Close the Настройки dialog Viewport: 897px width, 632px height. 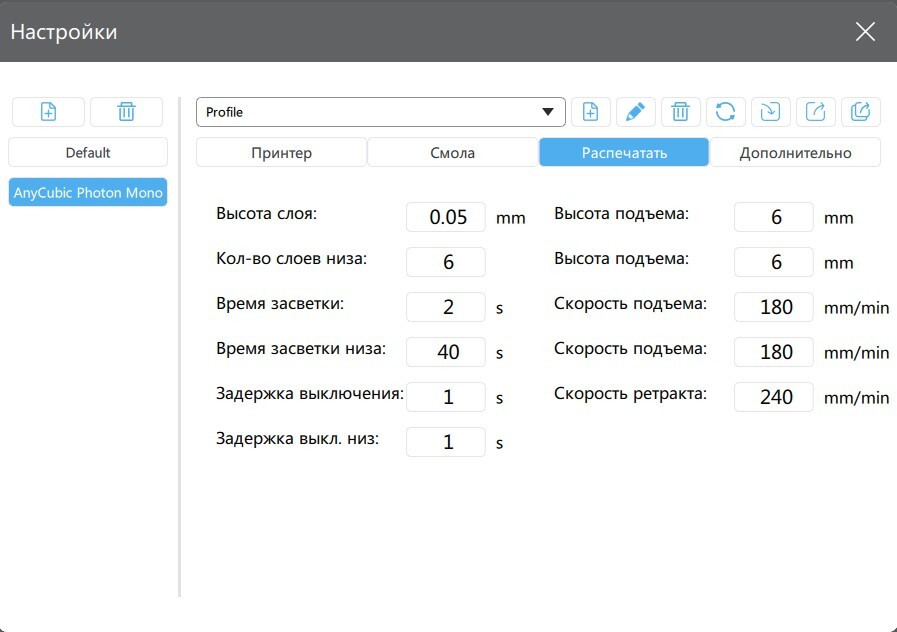tap(865, 31)
